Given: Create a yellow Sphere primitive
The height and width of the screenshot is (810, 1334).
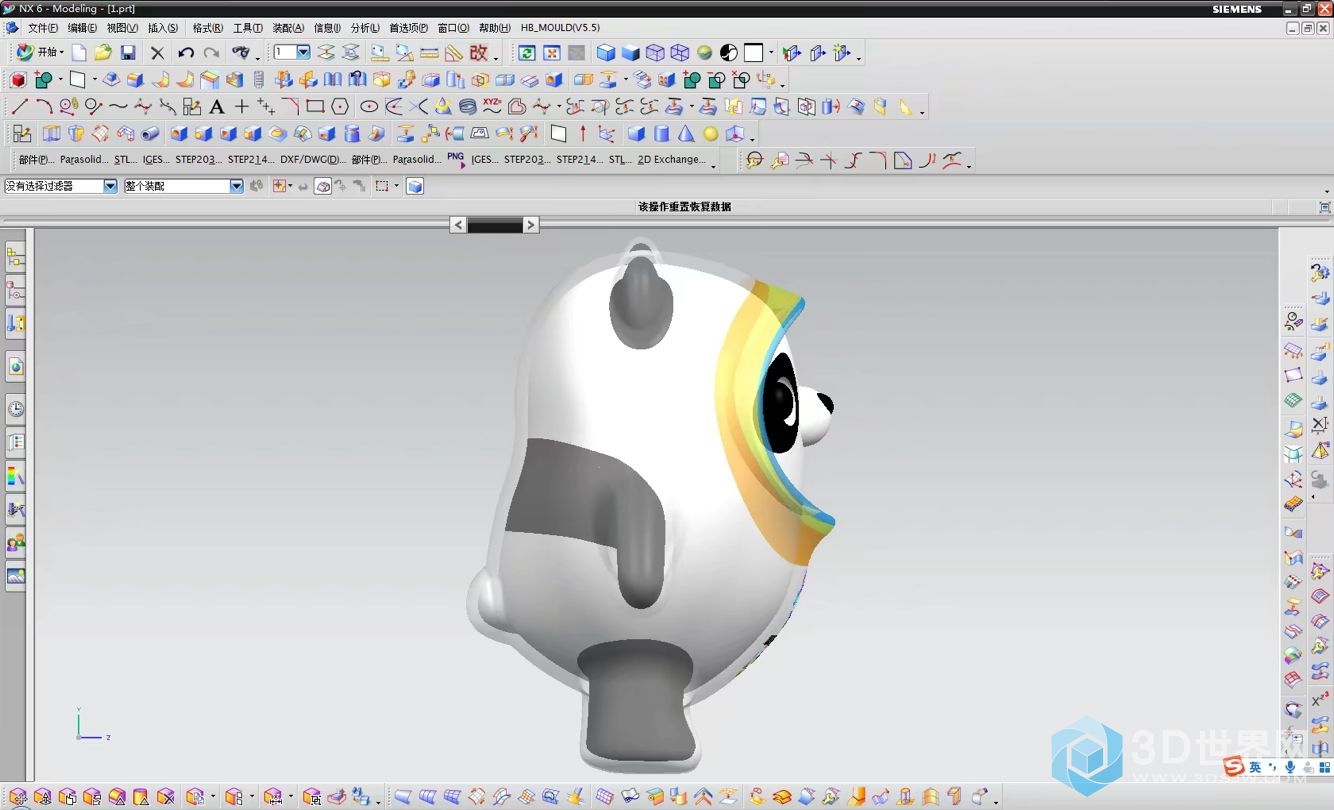Looking at the screenshot, I should (x=711, y=133).
